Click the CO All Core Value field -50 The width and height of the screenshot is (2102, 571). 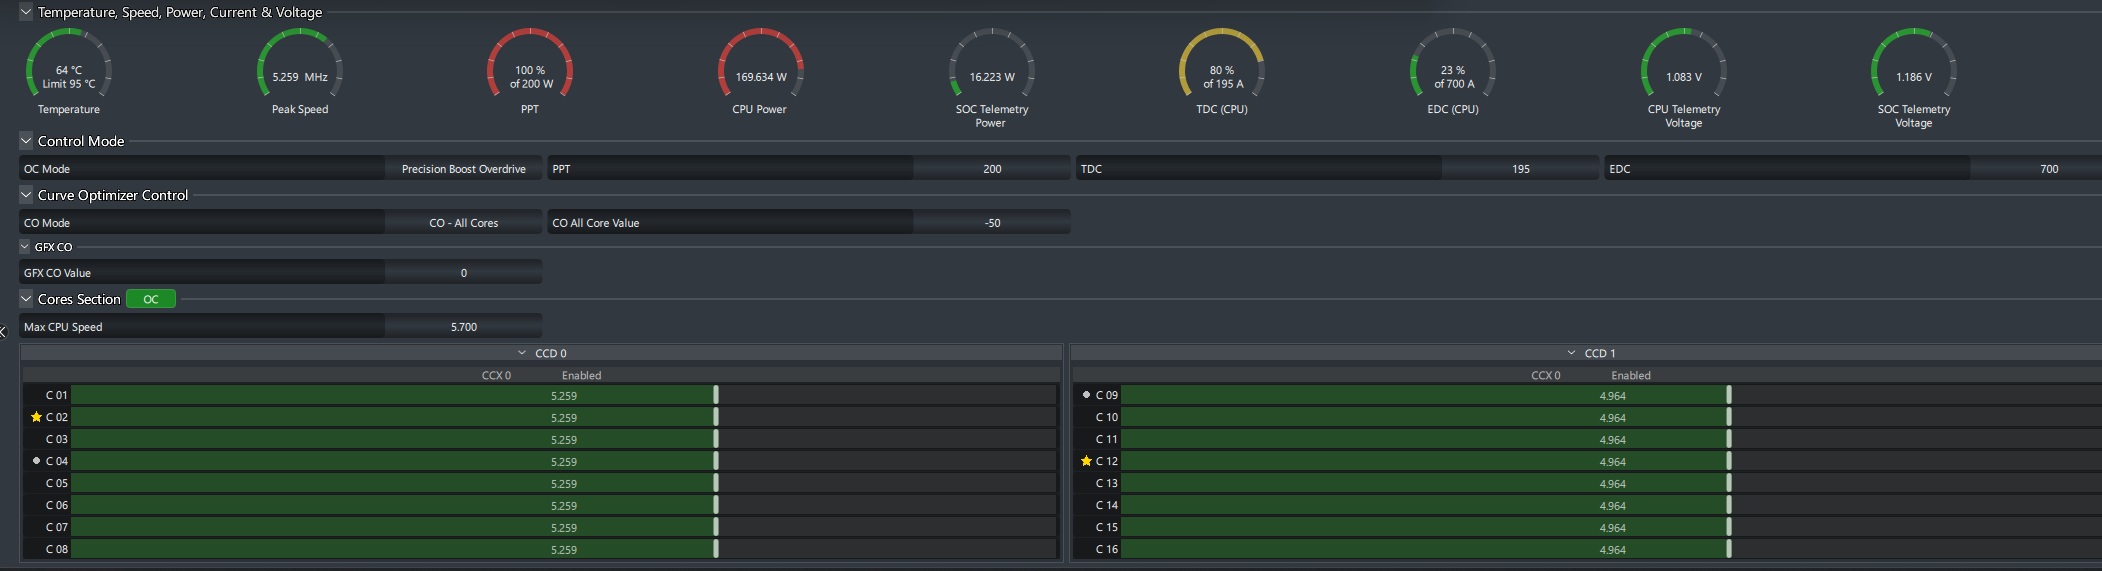(x=991, y=223)
